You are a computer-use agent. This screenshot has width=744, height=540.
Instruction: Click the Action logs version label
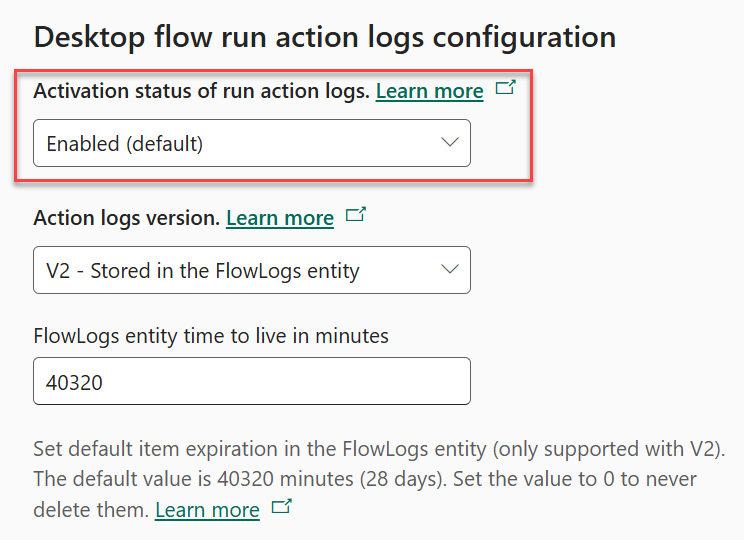tap(127, 218)
